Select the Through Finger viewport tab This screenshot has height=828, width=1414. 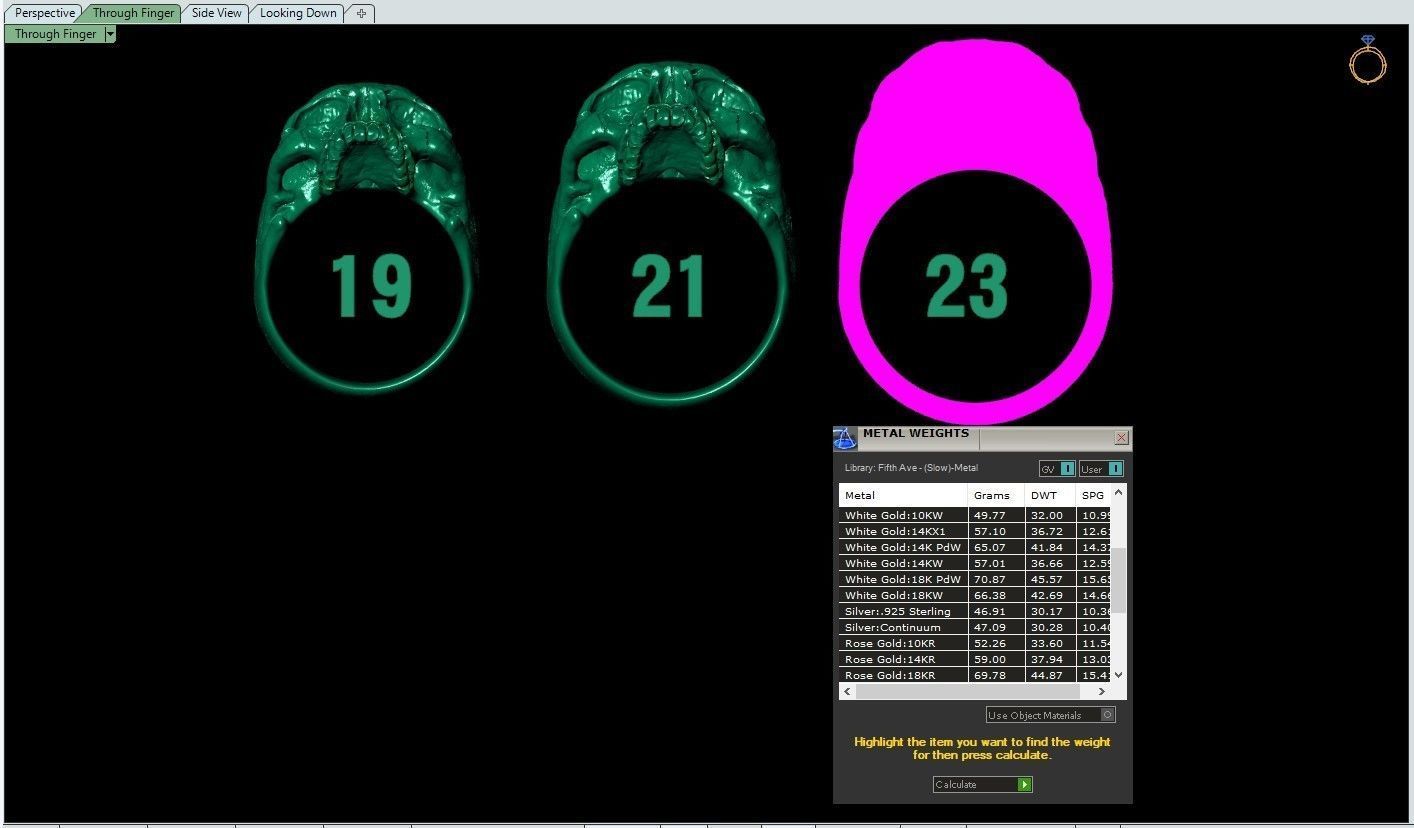(133, 13)
